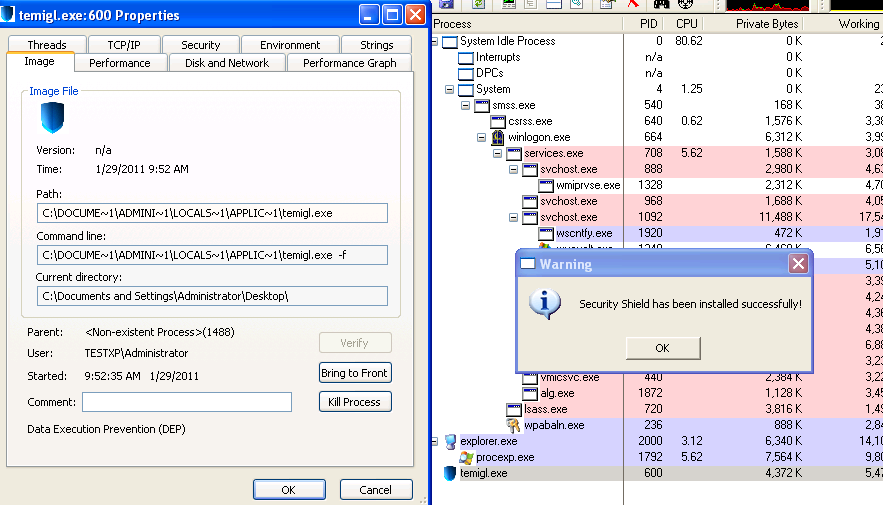Click OK in the Warning dialog
Screen dimensions: 883x505
(x=663, y=348)
